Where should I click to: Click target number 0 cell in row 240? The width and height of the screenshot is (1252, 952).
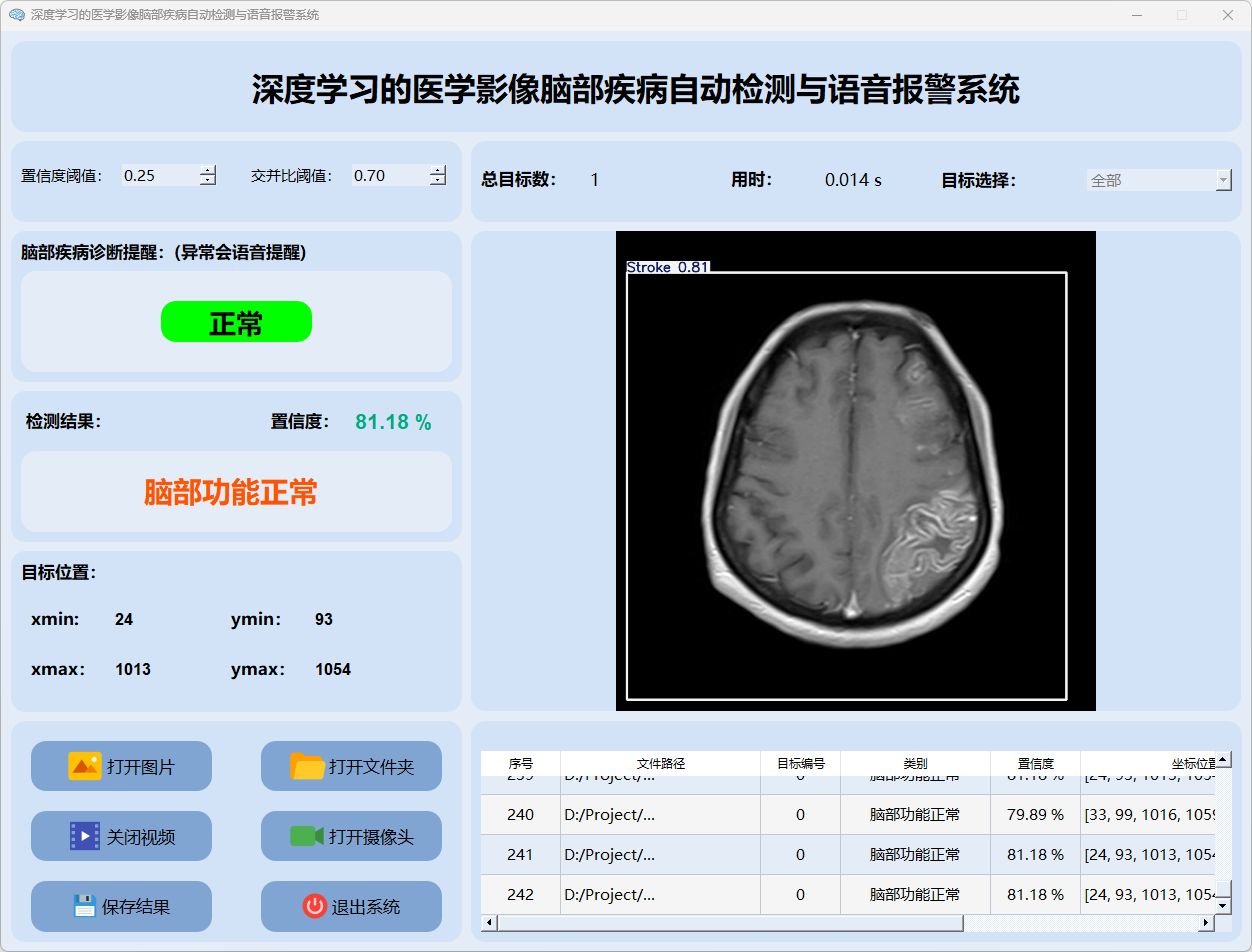tap(801, 815)
